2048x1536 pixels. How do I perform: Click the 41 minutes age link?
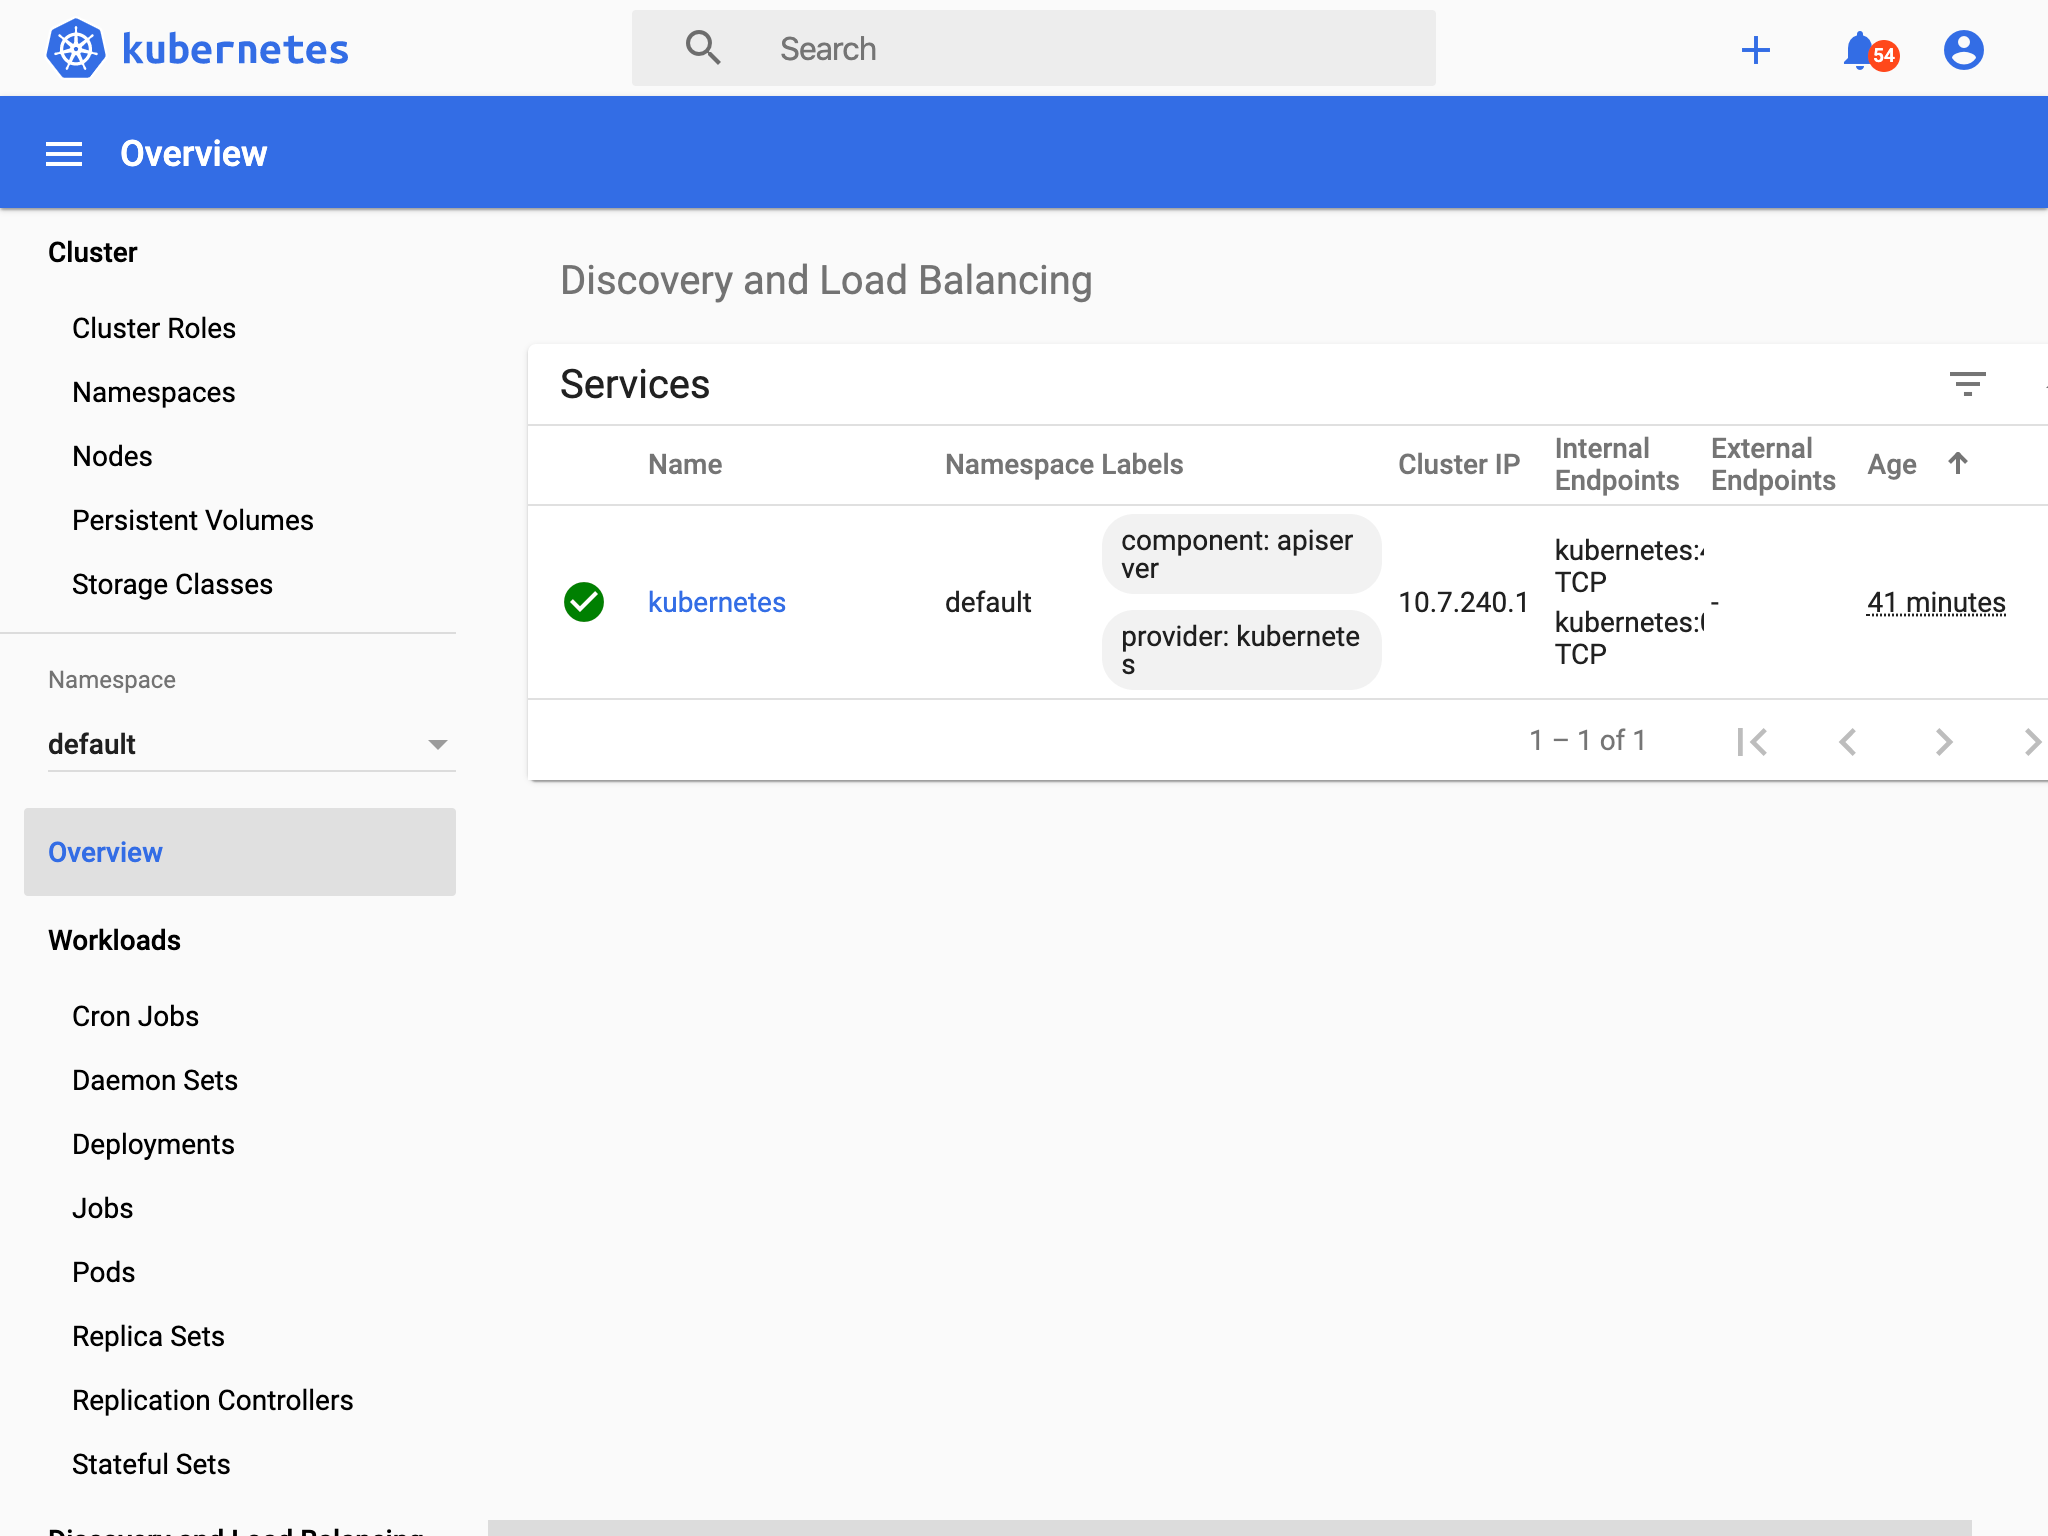coord(1936,602)
